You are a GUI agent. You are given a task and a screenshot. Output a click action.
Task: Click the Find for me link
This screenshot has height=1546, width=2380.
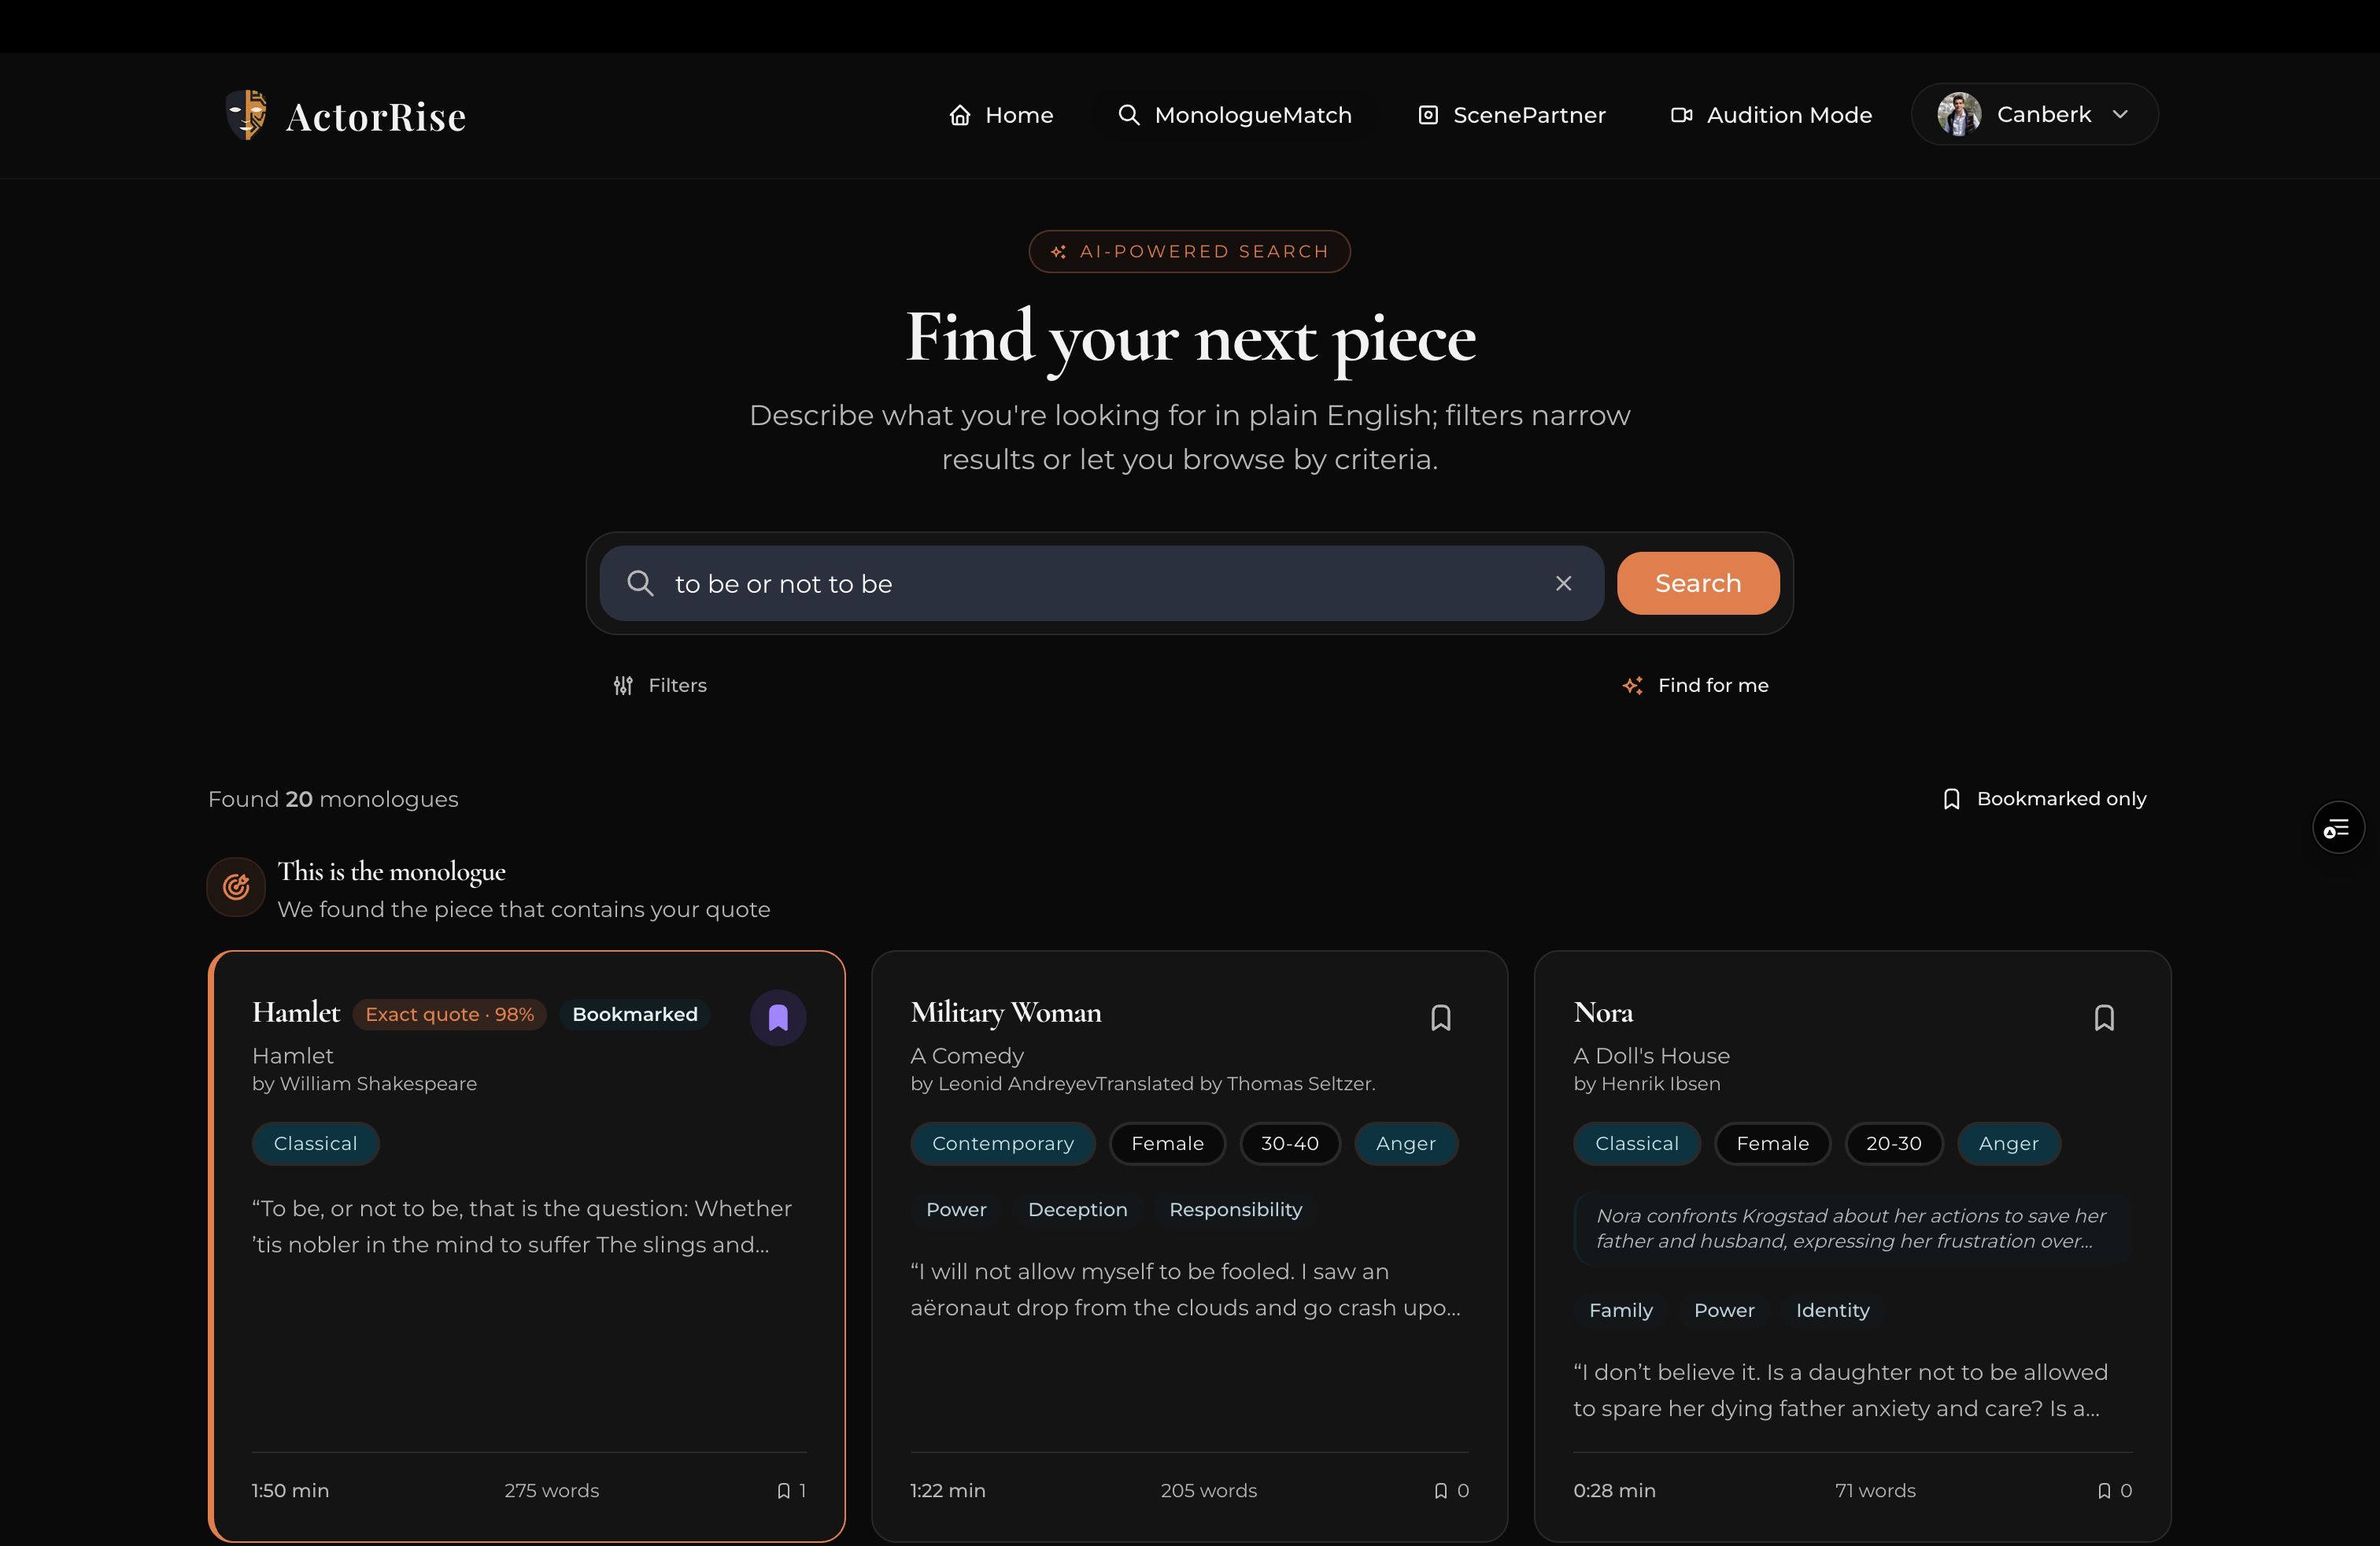pyautogui.click(x=1714, y=685)
